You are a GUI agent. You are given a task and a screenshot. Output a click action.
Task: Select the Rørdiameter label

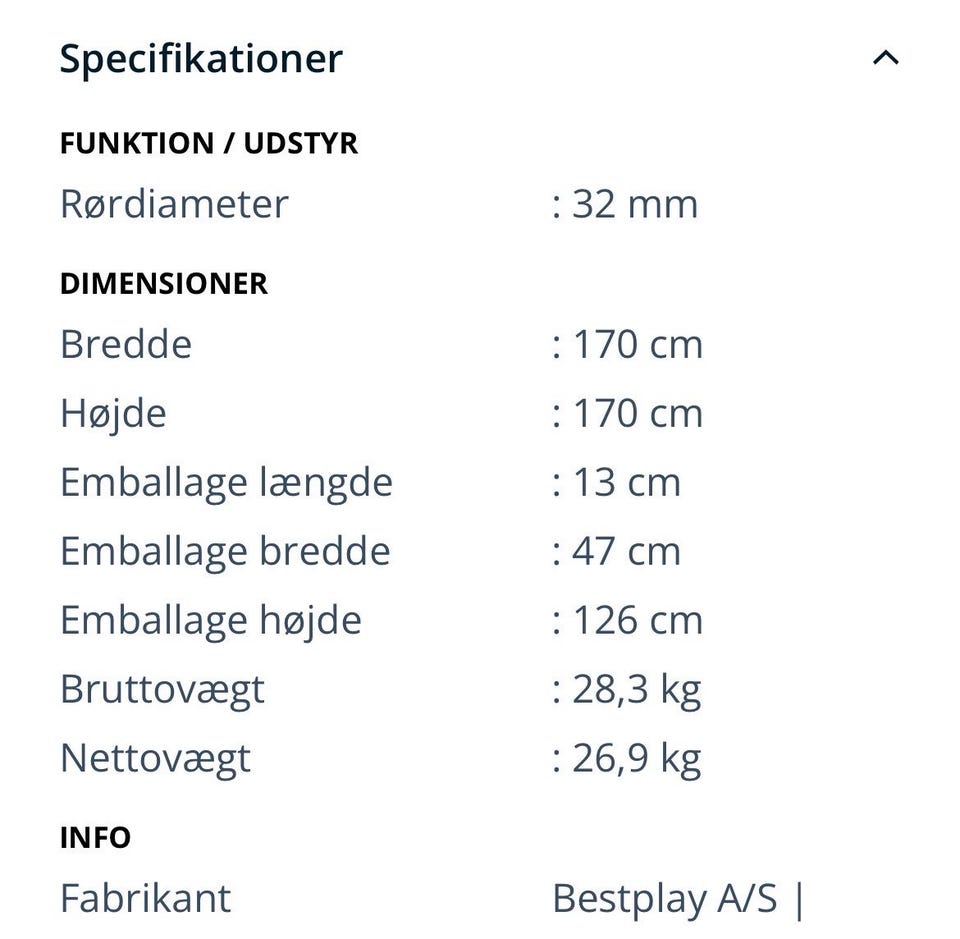[174, 204]
